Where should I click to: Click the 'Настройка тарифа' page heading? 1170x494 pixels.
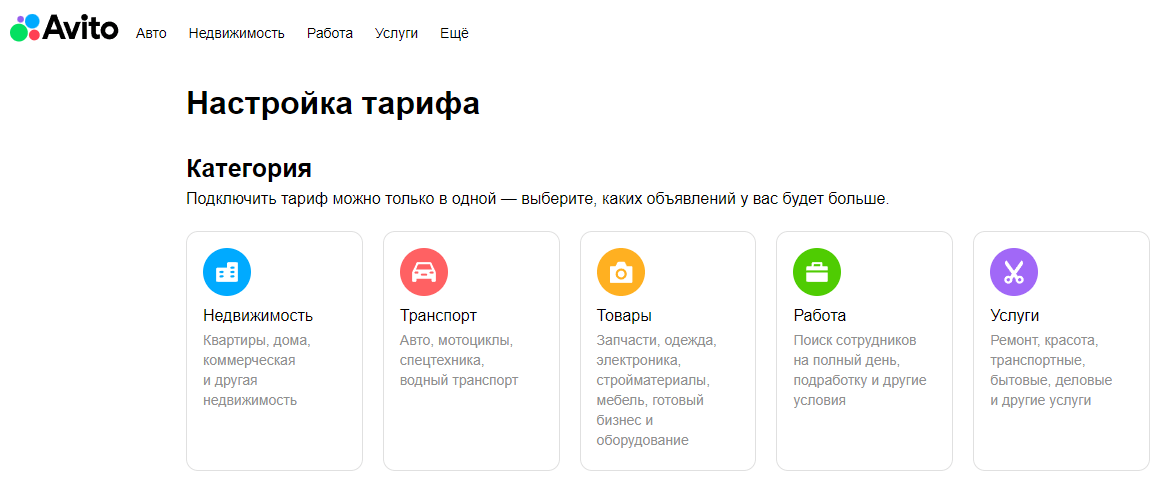[x=333, y=103]
